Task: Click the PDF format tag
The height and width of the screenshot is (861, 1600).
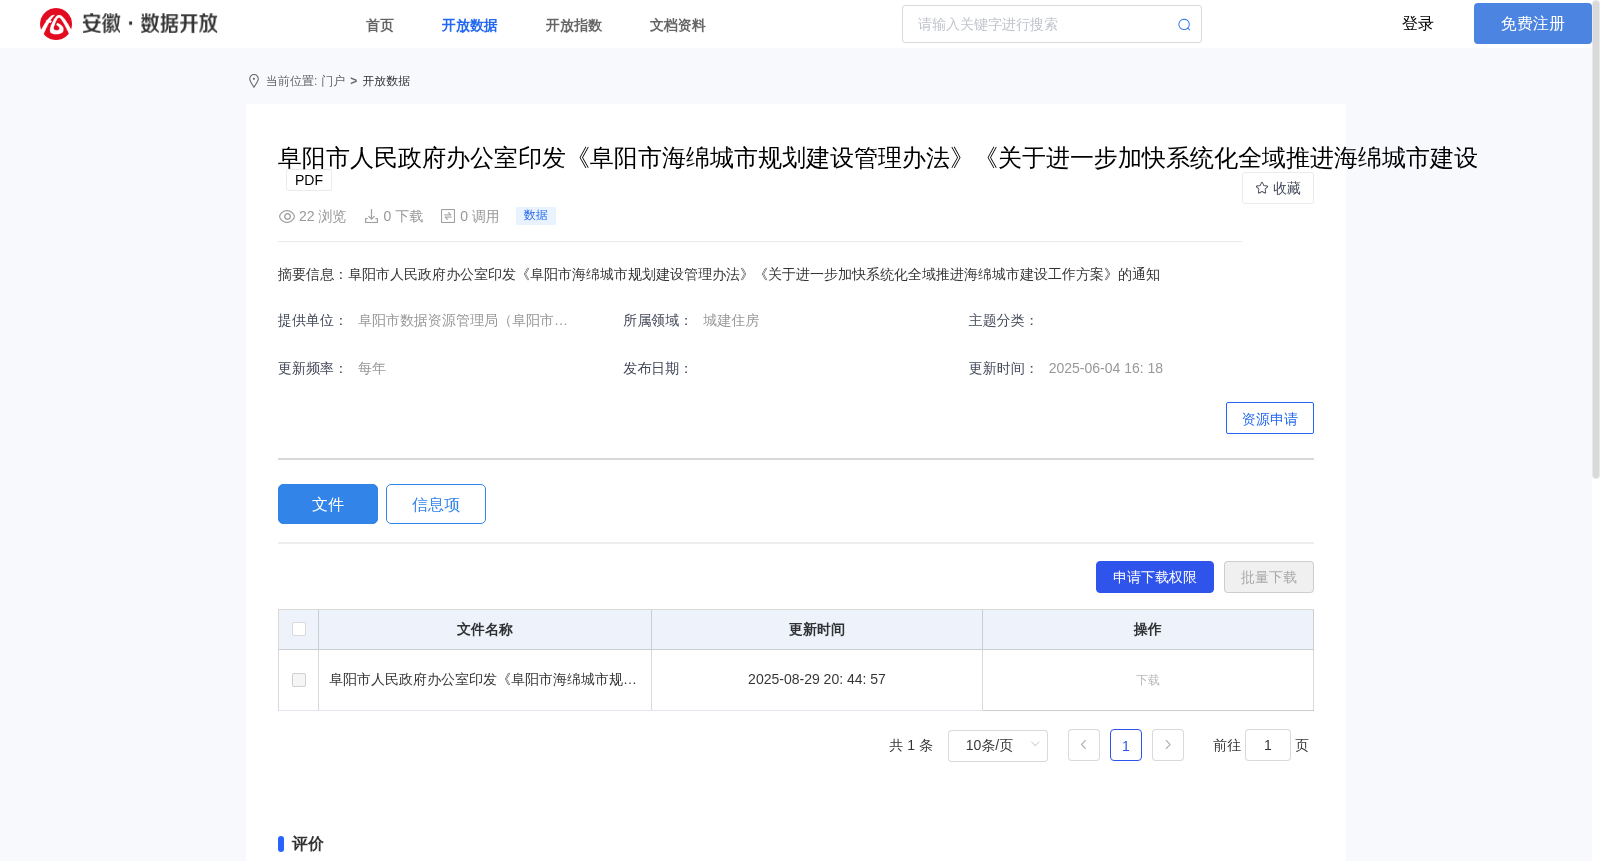Action: 309,180
